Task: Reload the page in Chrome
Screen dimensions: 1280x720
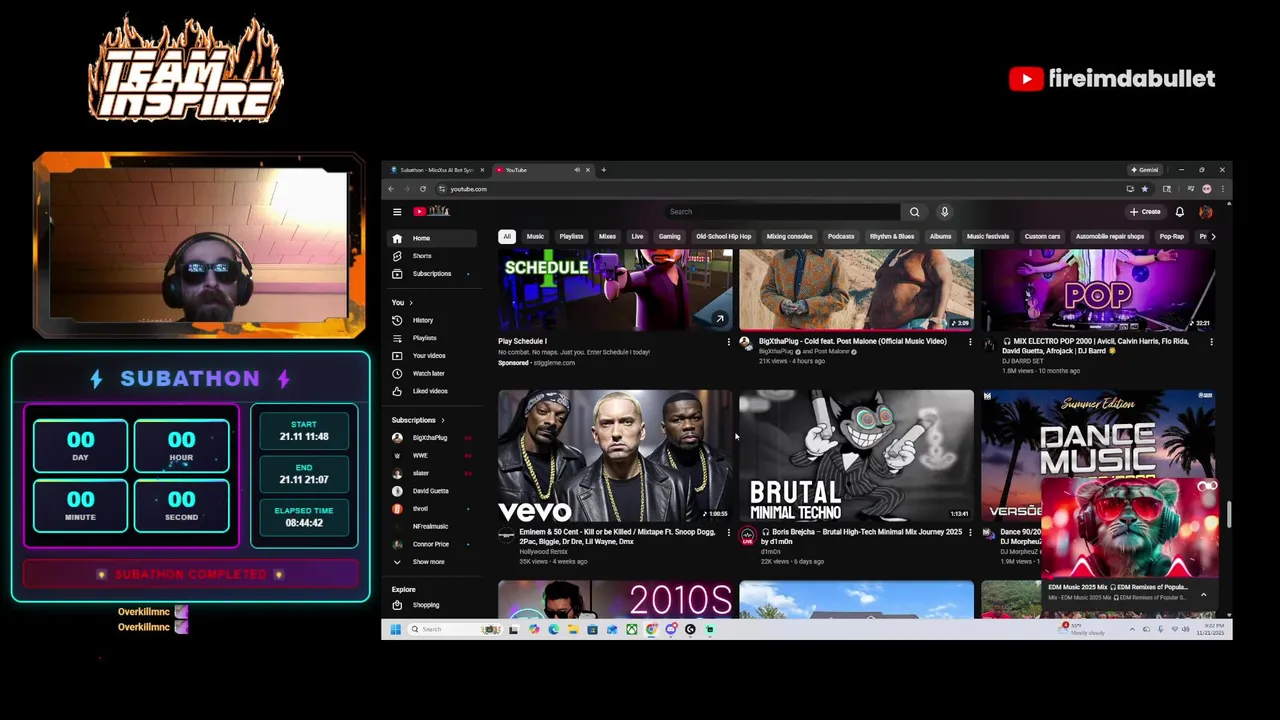Action: [423, 189]
